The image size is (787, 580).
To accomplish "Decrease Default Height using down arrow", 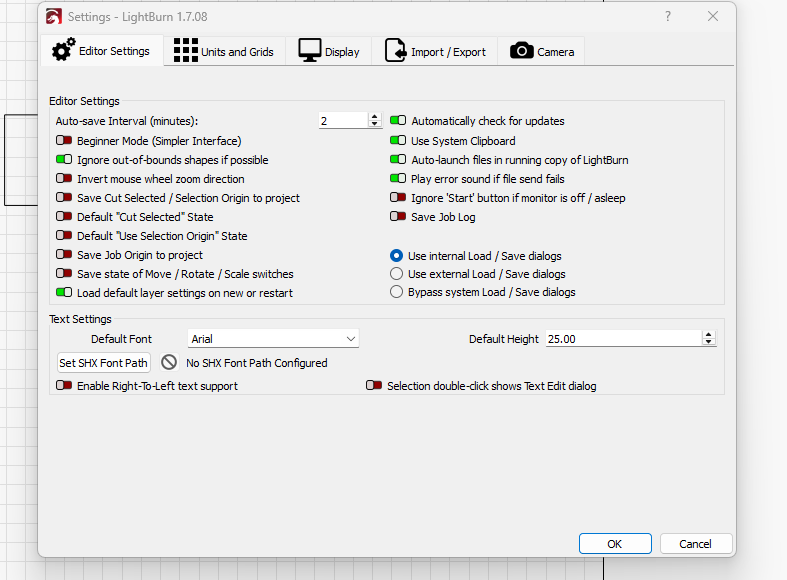I will (x=709, y=343).
